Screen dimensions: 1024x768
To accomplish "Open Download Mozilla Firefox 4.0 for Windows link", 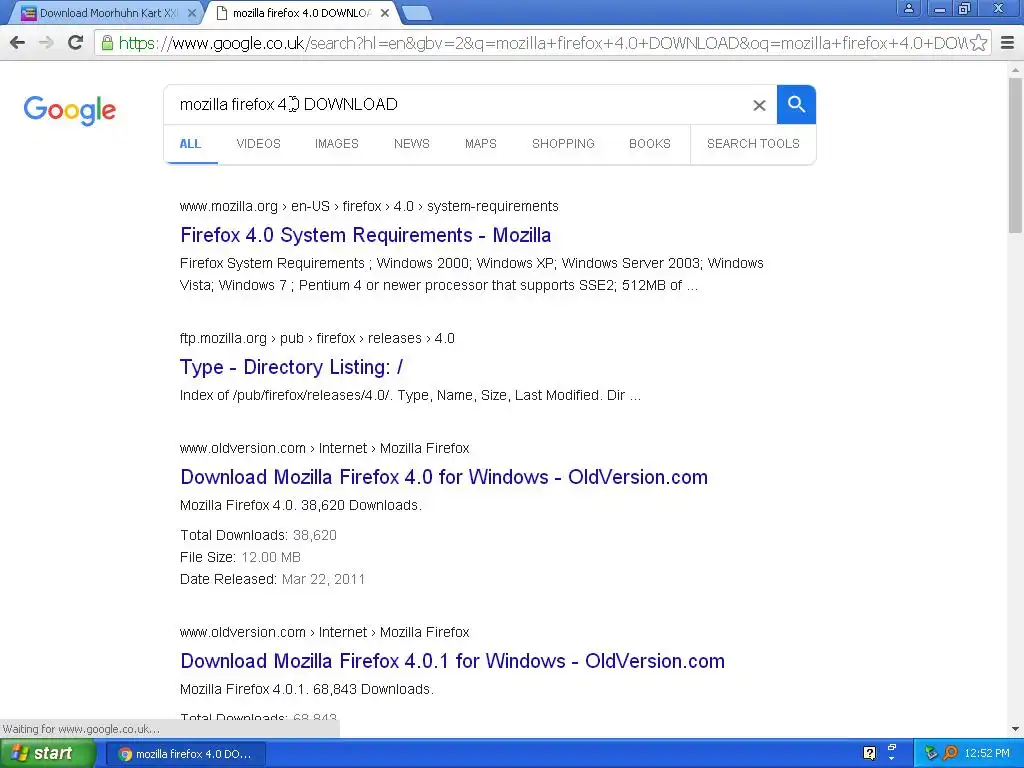I will [444, 477].
